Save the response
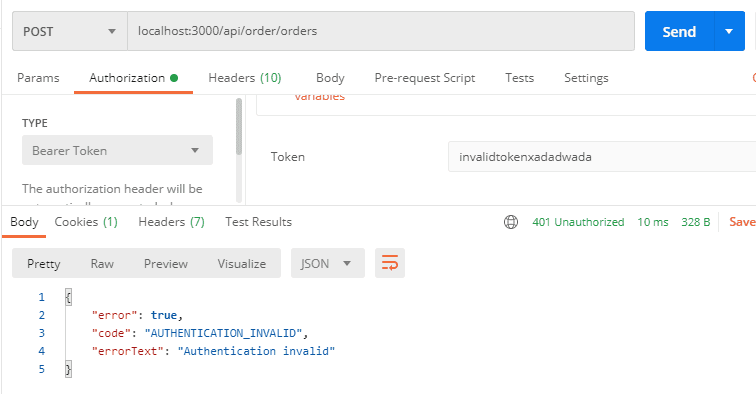Viewport: 756px width, 394px height. (742, 222)
